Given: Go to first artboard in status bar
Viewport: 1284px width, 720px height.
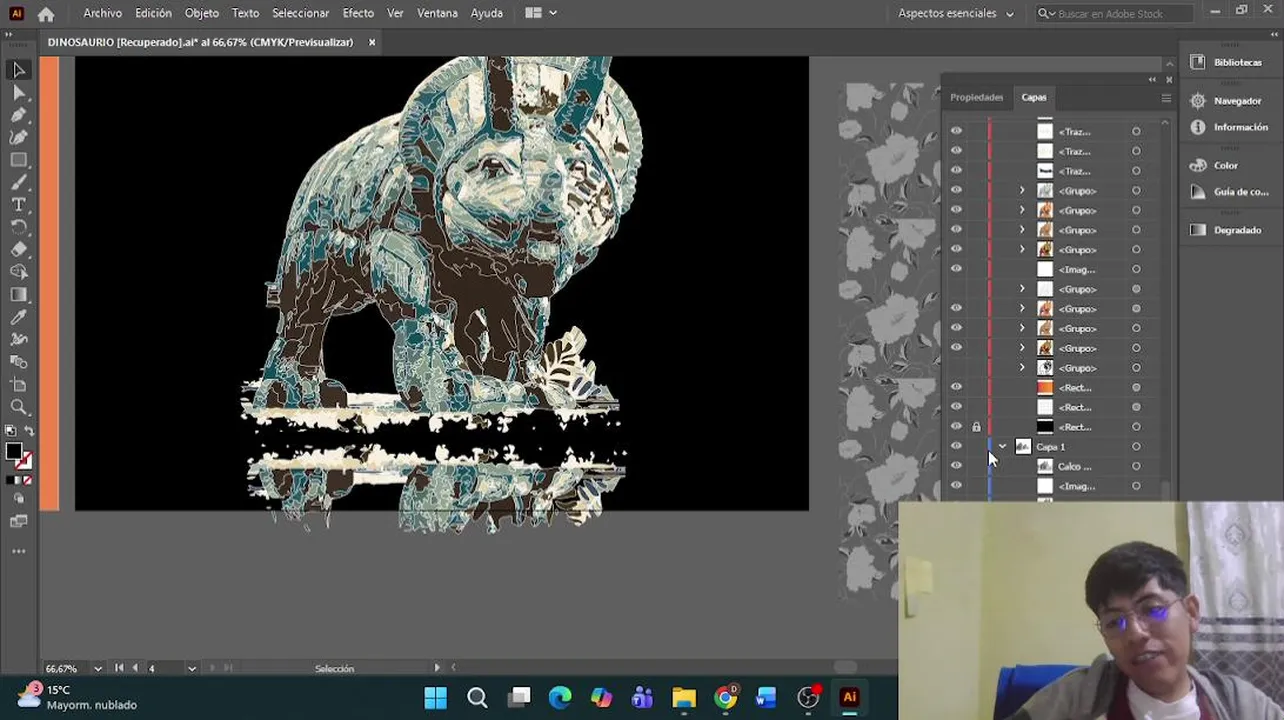Looking at the screenshot, I should coord(119,668).
